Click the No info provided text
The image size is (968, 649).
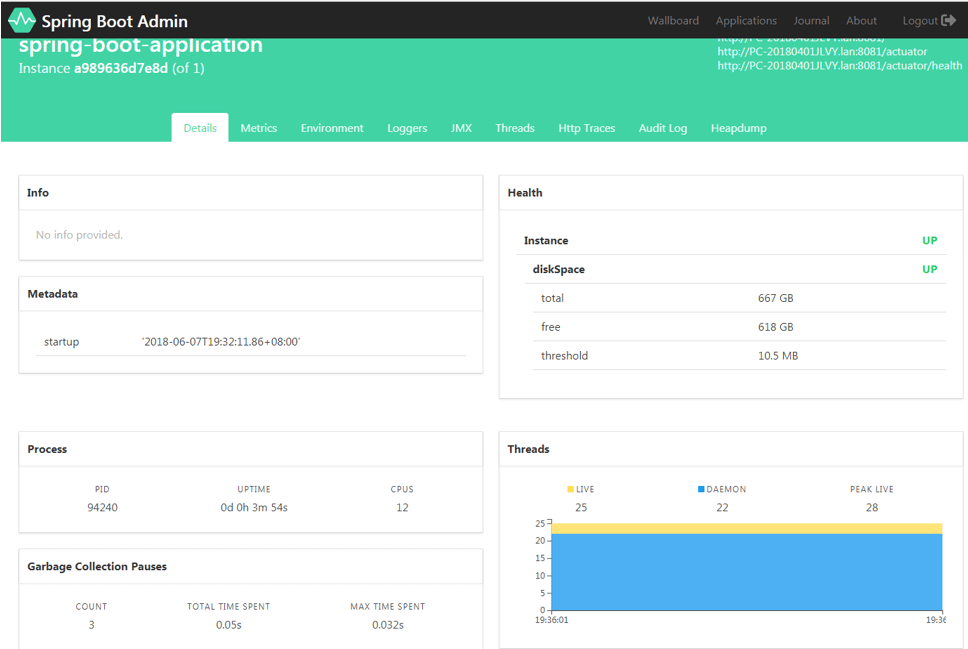point(79,235)
